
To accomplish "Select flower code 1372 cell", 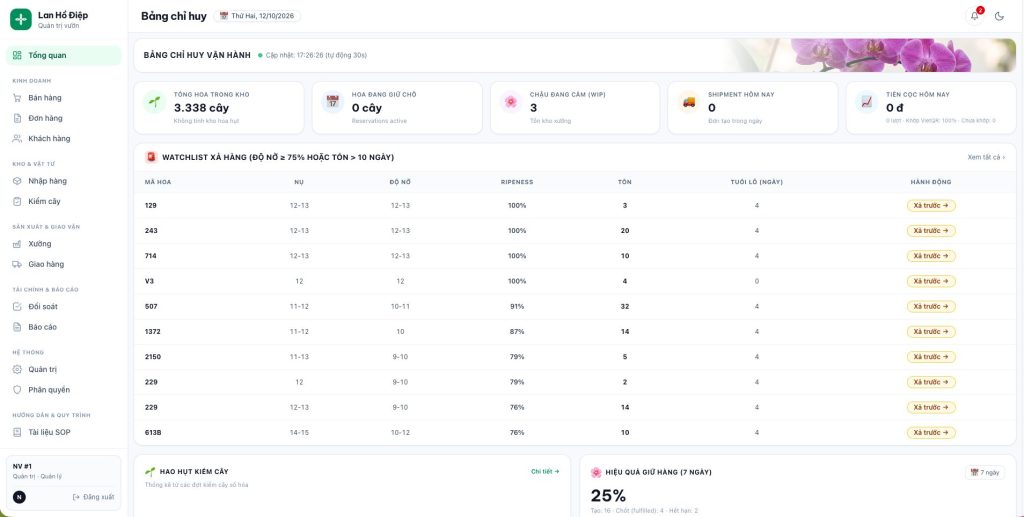I will (x=152, y=332).
